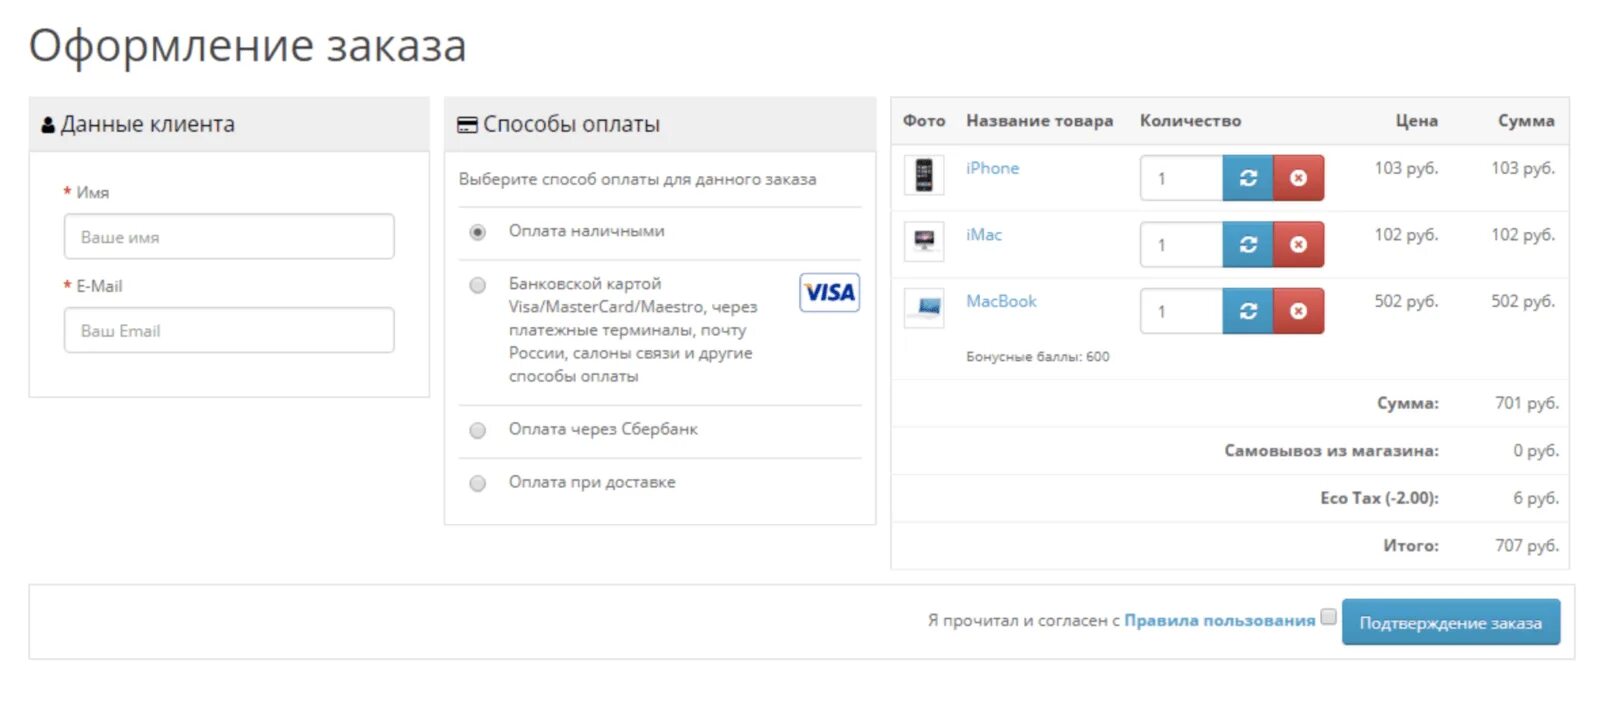The height and width of the screenshot is (702, 1600).
Task: Open the Правила пользования link
Action: coord(1219,620)
